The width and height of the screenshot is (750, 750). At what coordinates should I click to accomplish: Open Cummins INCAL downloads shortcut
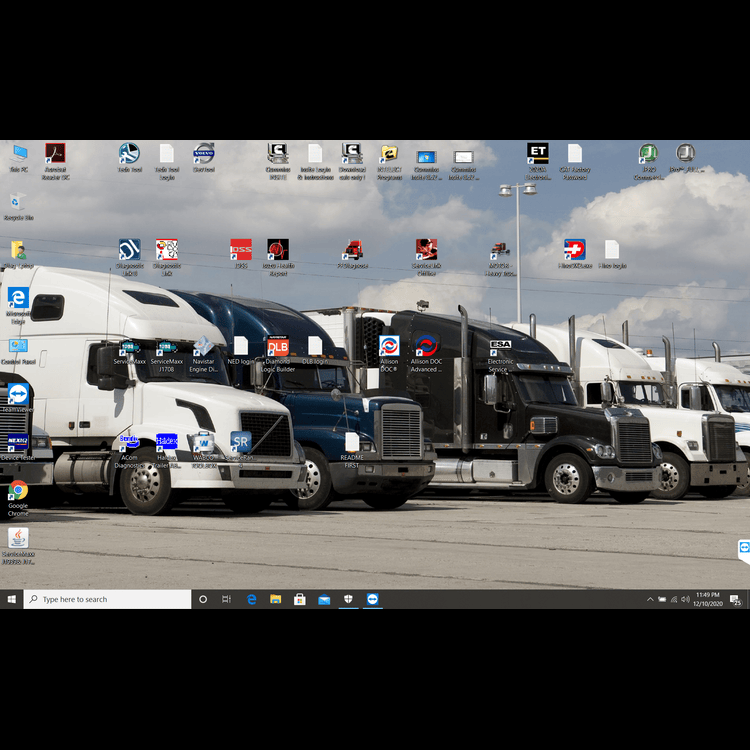point(352,161)
